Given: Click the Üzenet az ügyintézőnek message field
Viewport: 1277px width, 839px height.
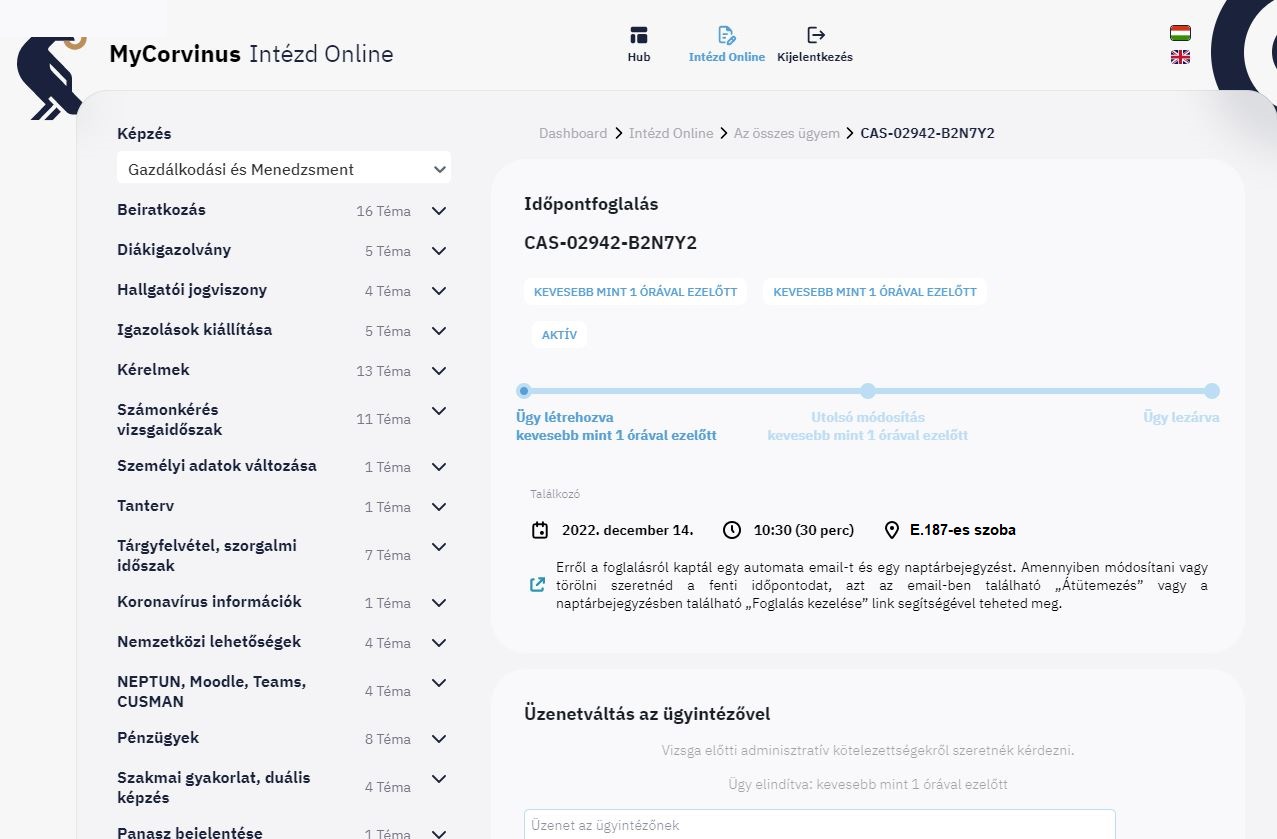Looking at the screenshot, I should coord(819,824).
